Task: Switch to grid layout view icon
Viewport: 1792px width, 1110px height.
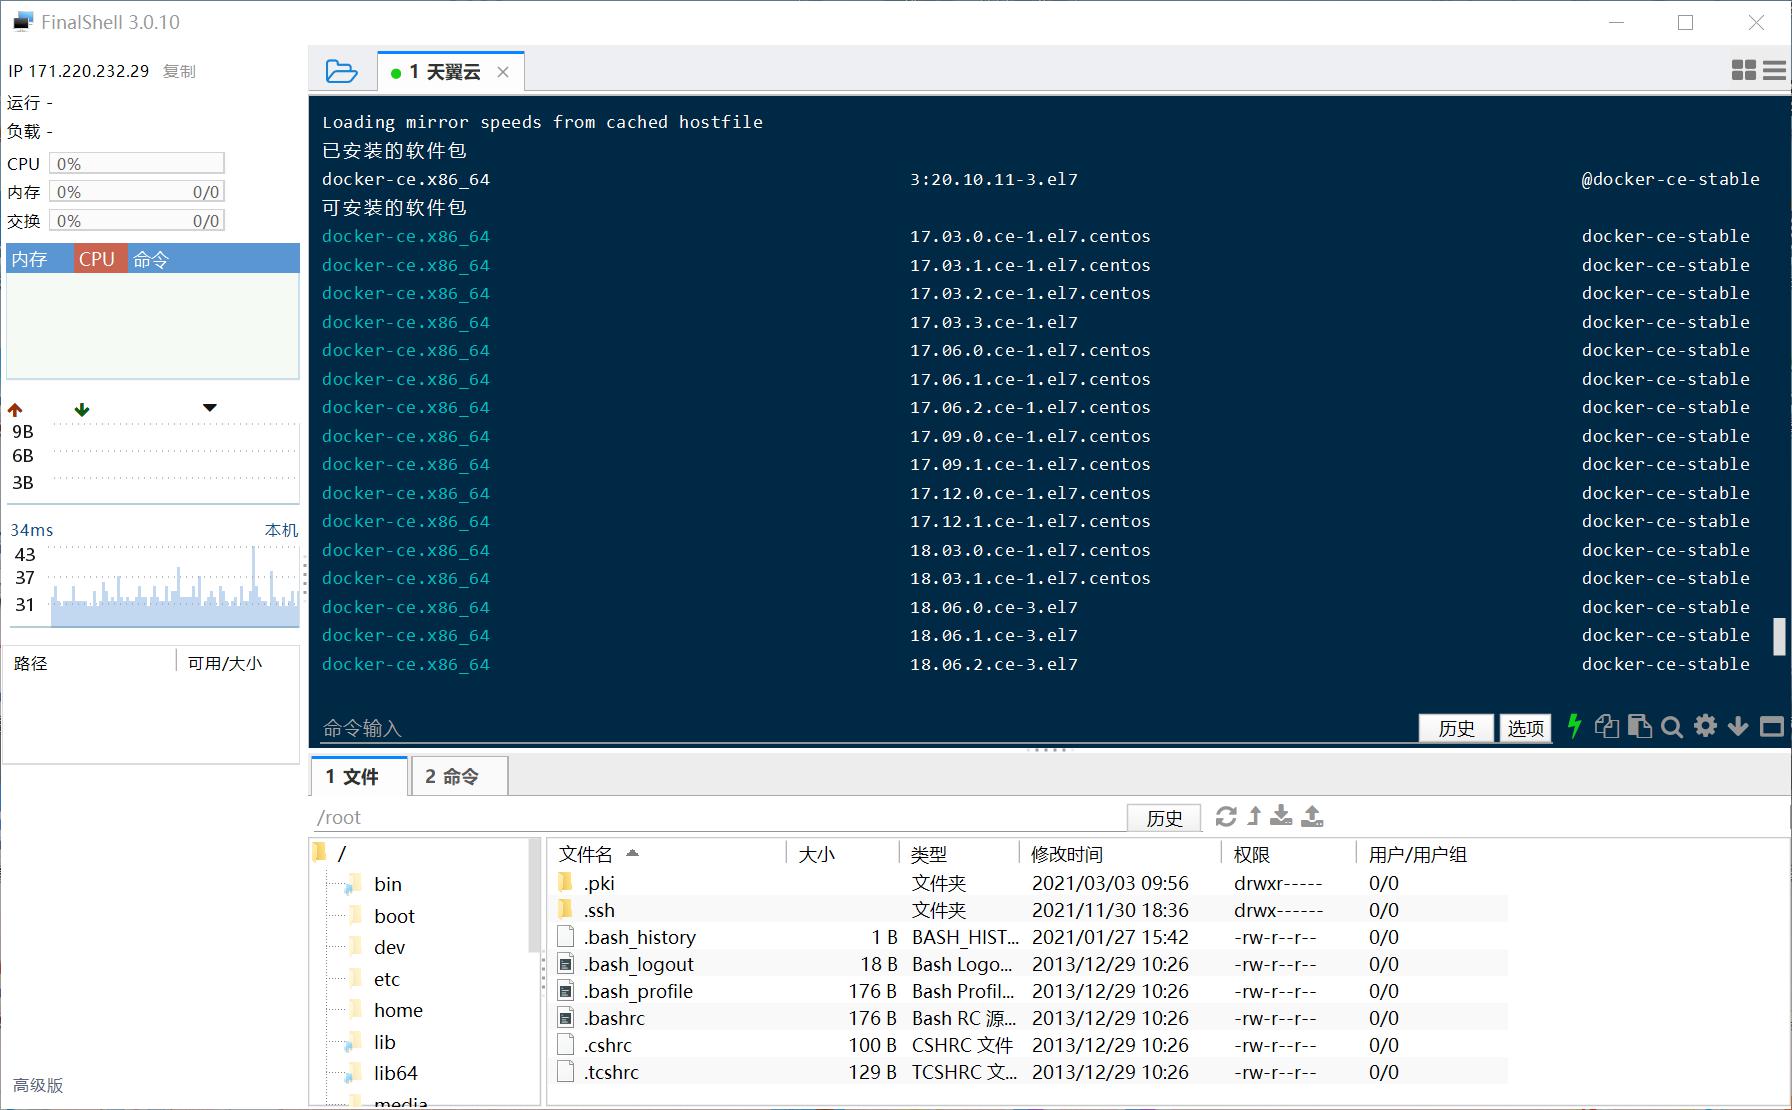Action: 1743,70
